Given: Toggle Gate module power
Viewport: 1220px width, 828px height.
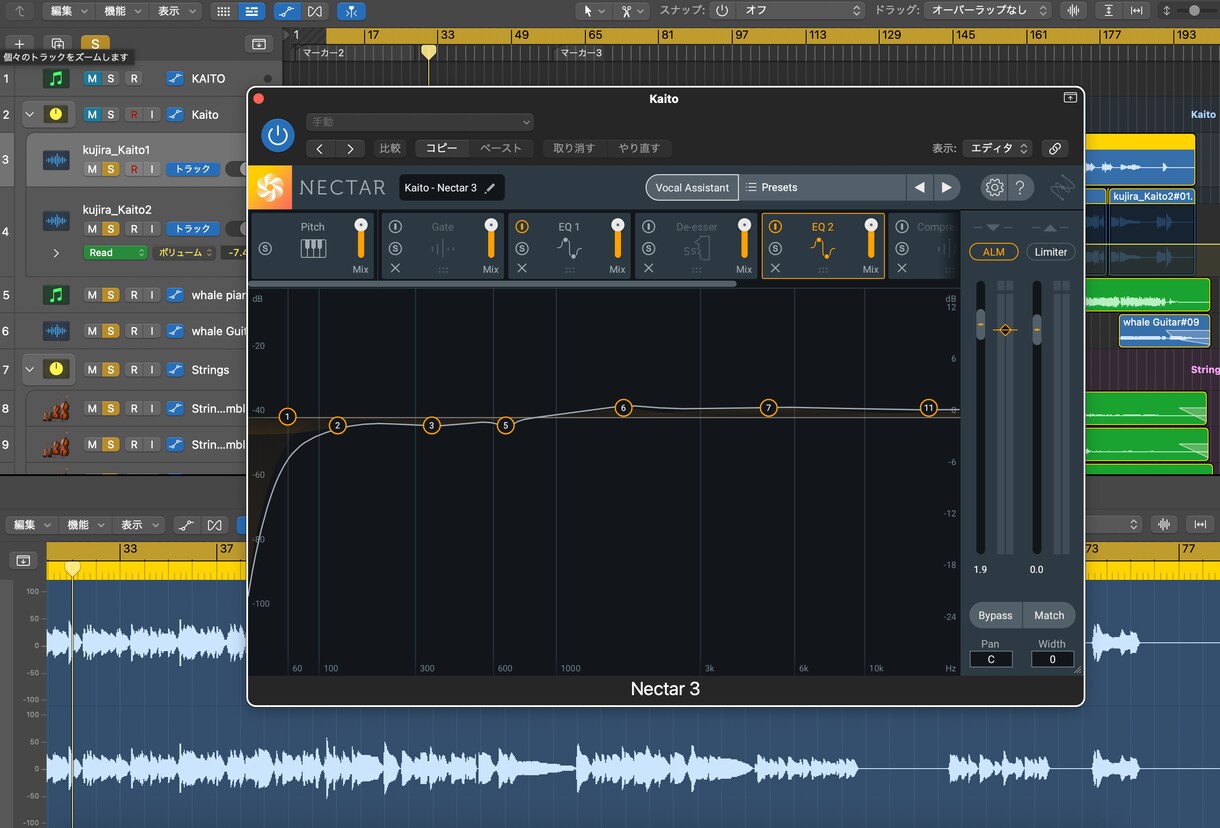Looking at the screenshot, I should [x=395, y=227].
